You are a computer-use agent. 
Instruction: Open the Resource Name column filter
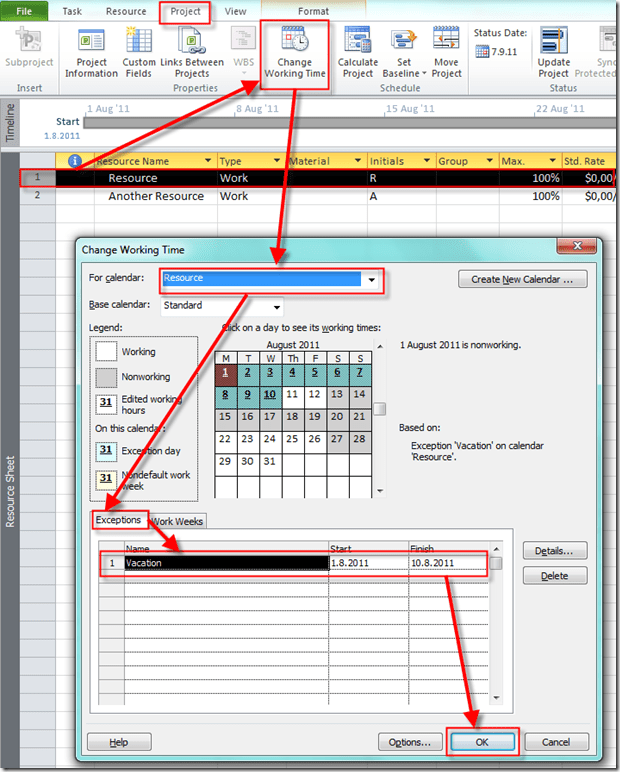point(208,161)
